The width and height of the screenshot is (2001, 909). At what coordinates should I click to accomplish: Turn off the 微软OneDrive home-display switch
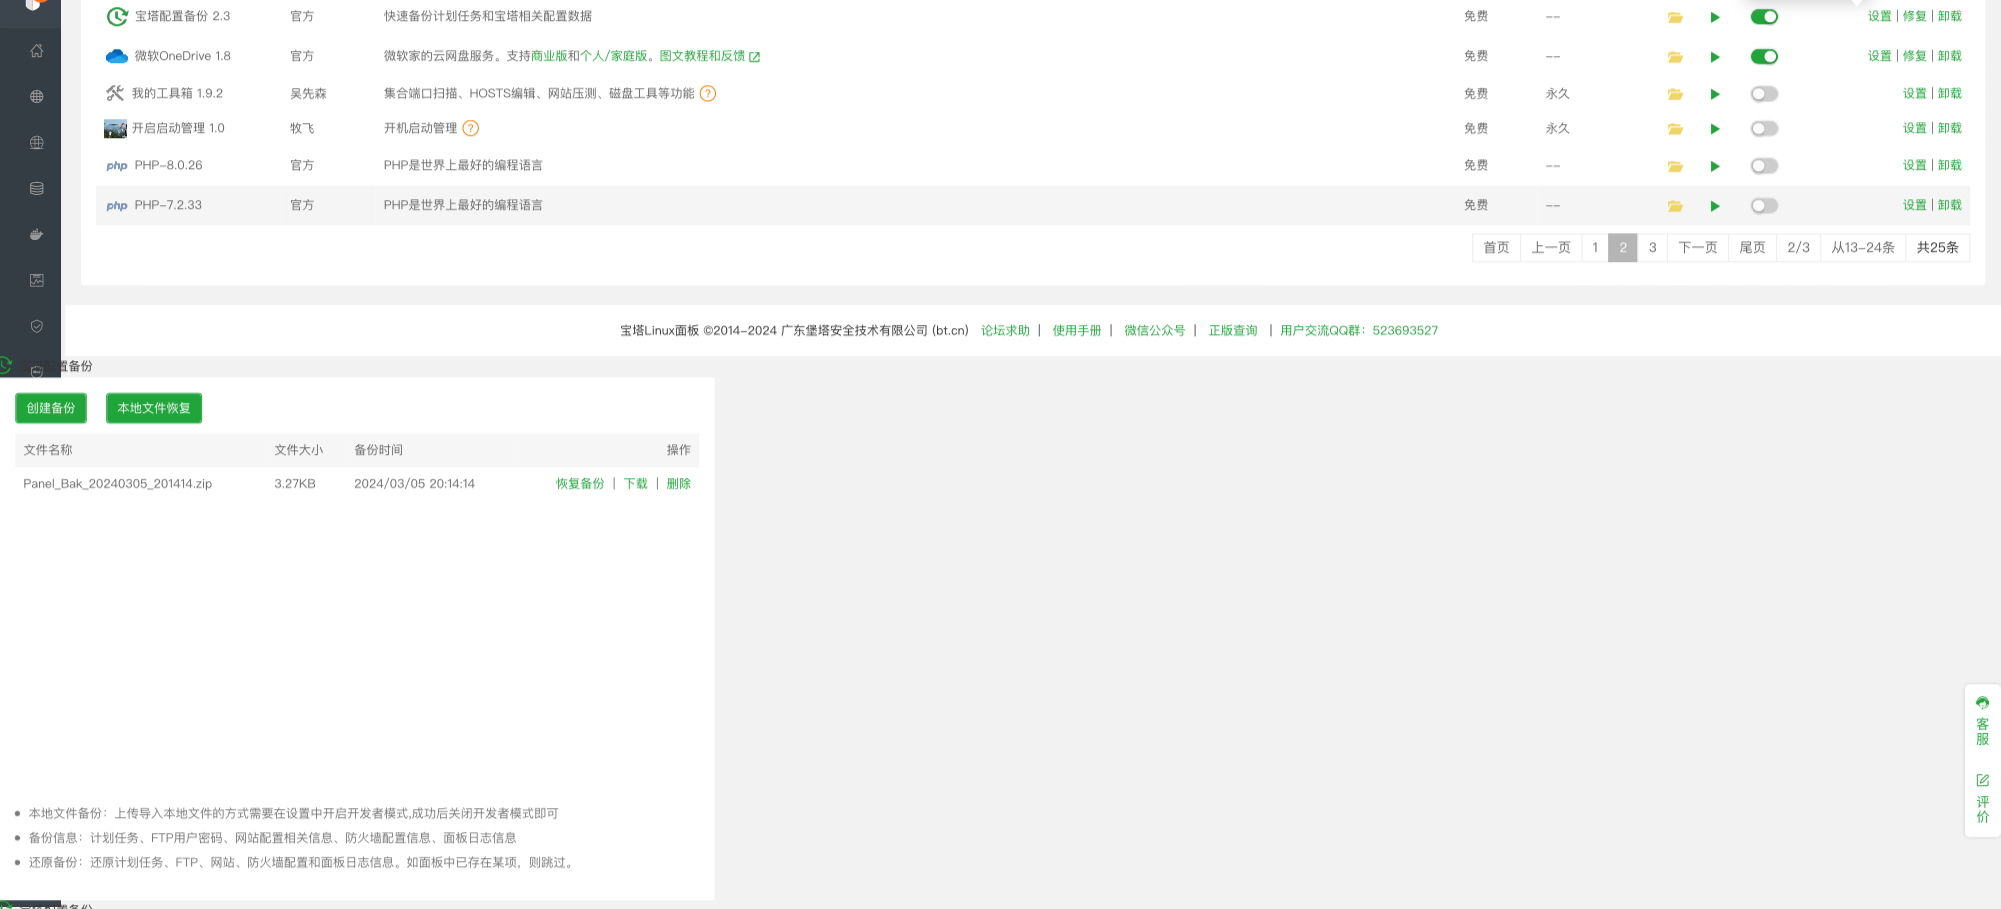1764,57
